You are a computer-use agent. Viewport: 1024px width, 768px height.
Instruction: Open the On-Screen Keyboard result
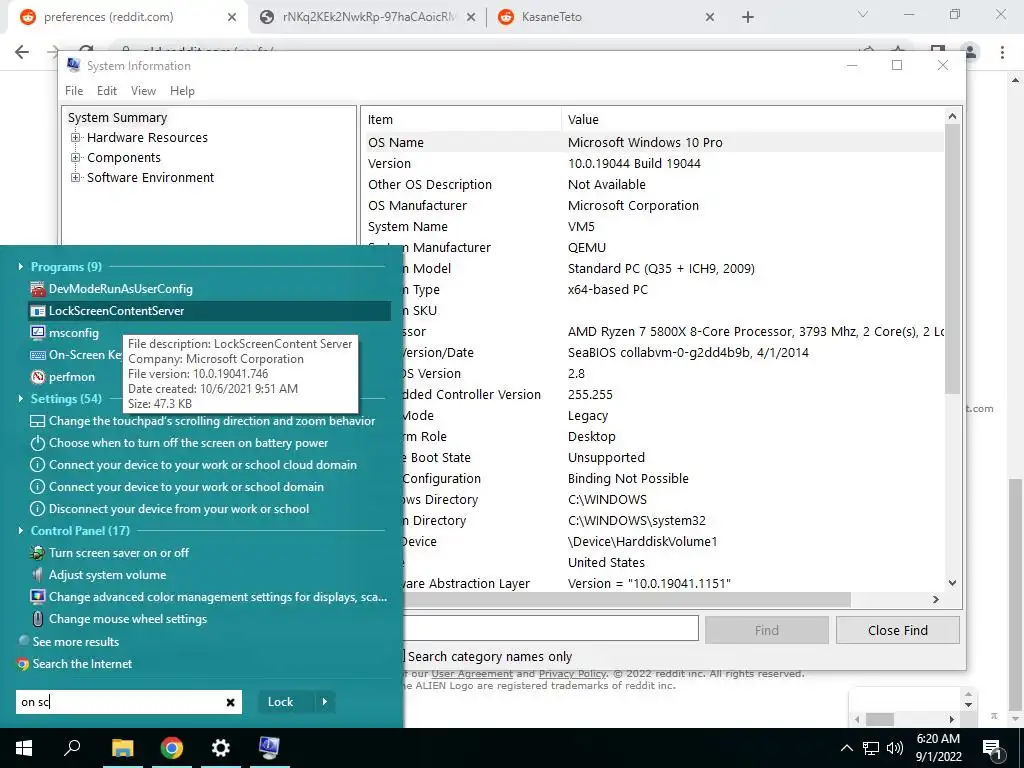(x=77, y=355)
